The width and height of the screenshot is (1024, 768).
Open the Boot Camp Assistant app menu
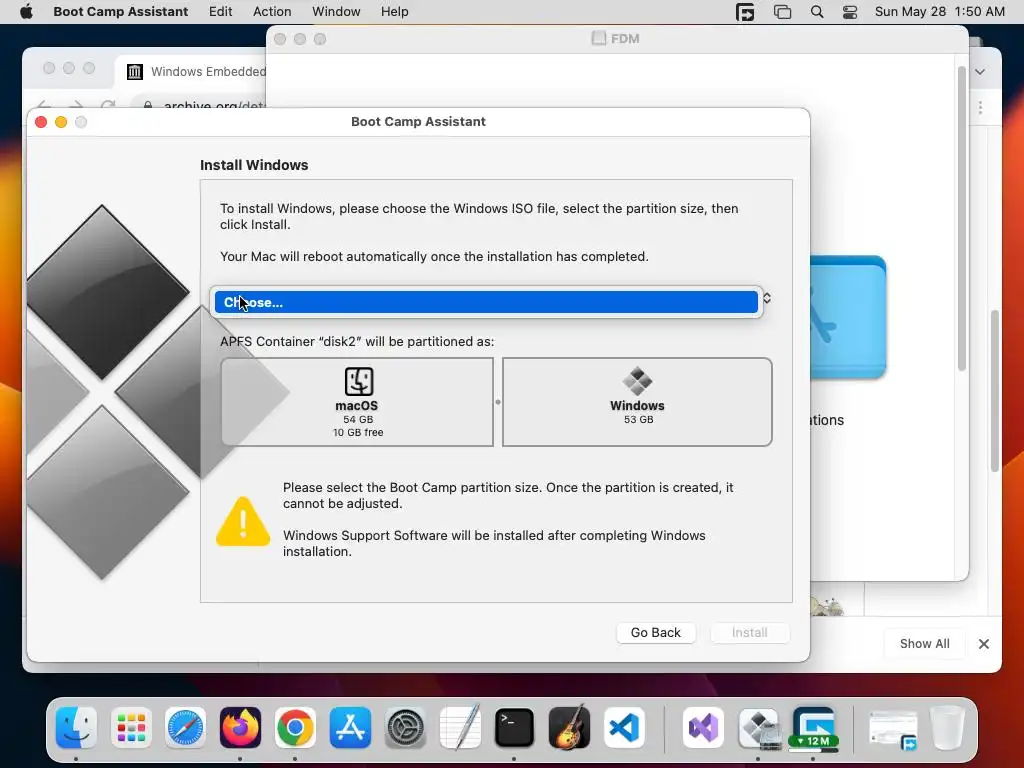point(121,12)
